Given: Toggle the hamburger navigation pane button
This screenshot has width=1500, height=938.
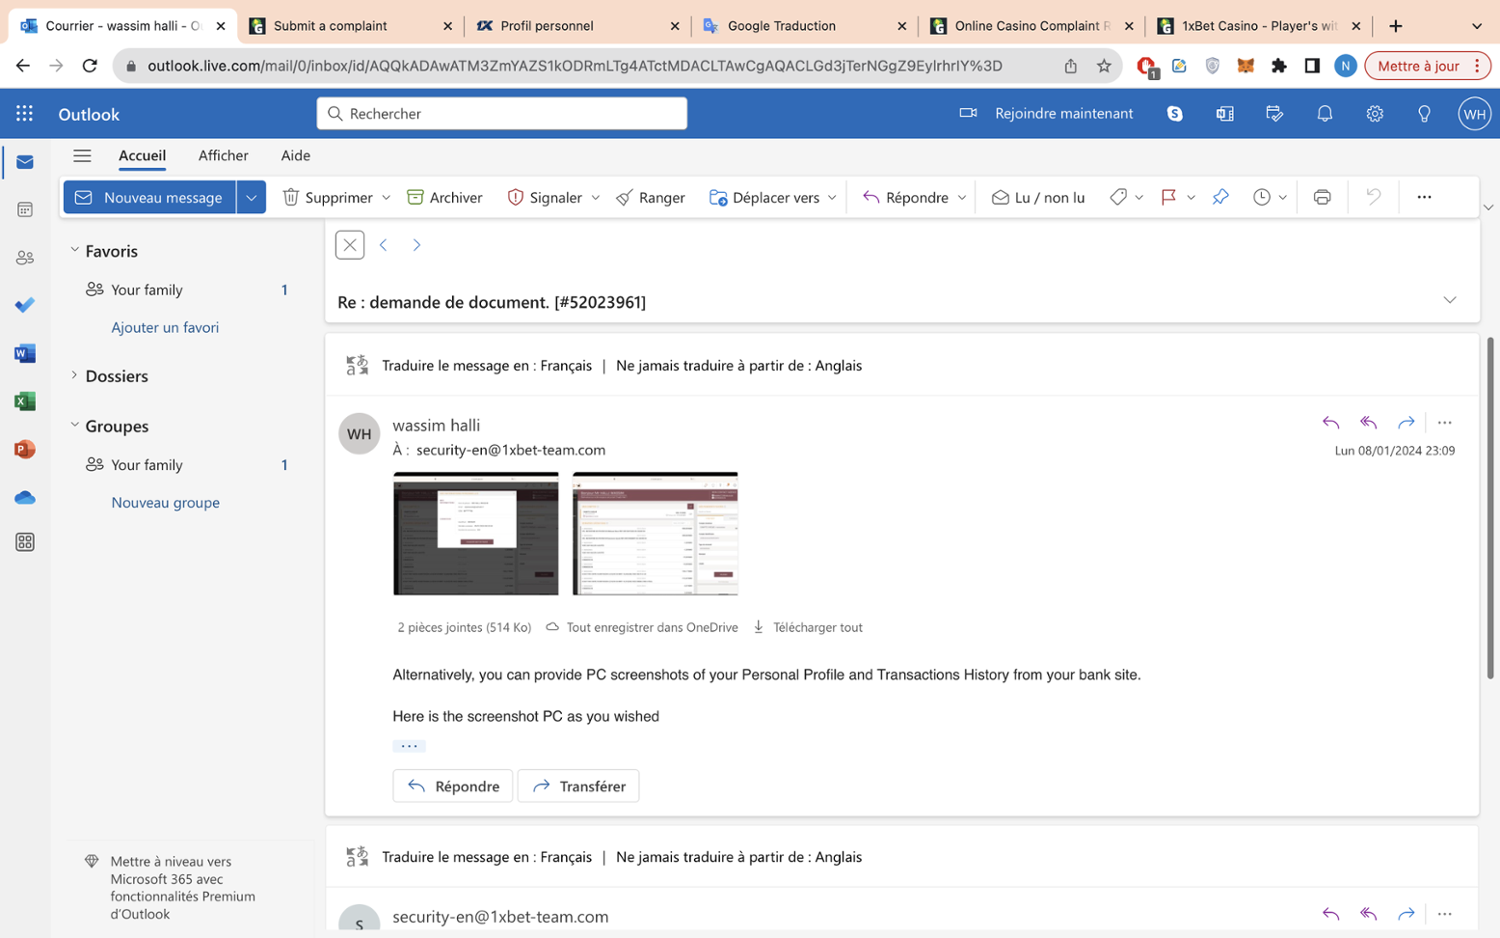Looking at the screenshot, I should coord(82,156).
